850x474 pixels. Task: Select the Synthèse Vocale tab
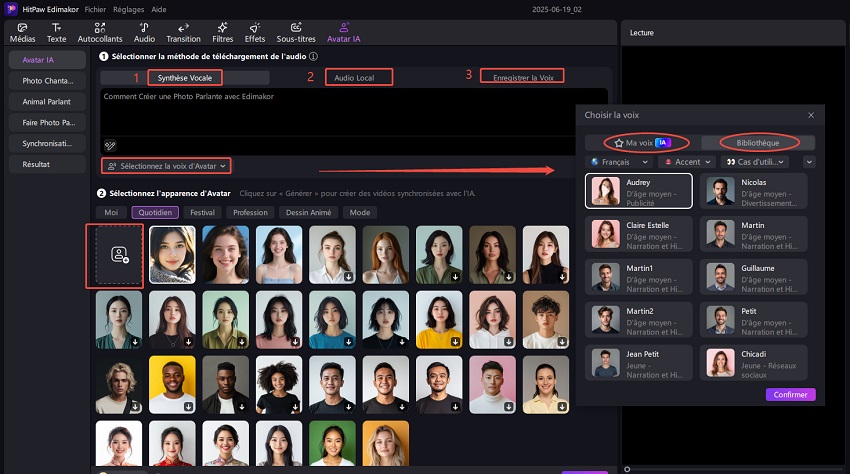tap(185, 78)
